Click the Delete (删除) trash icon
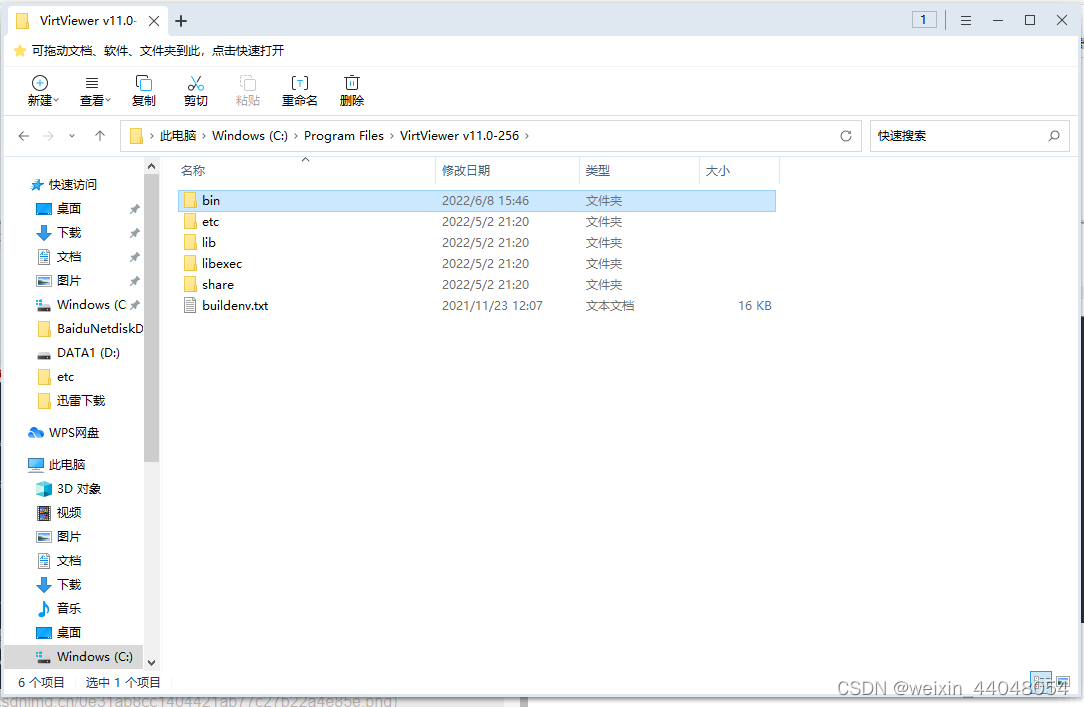Screen dimensions: 1084x707 click(352, 83)
